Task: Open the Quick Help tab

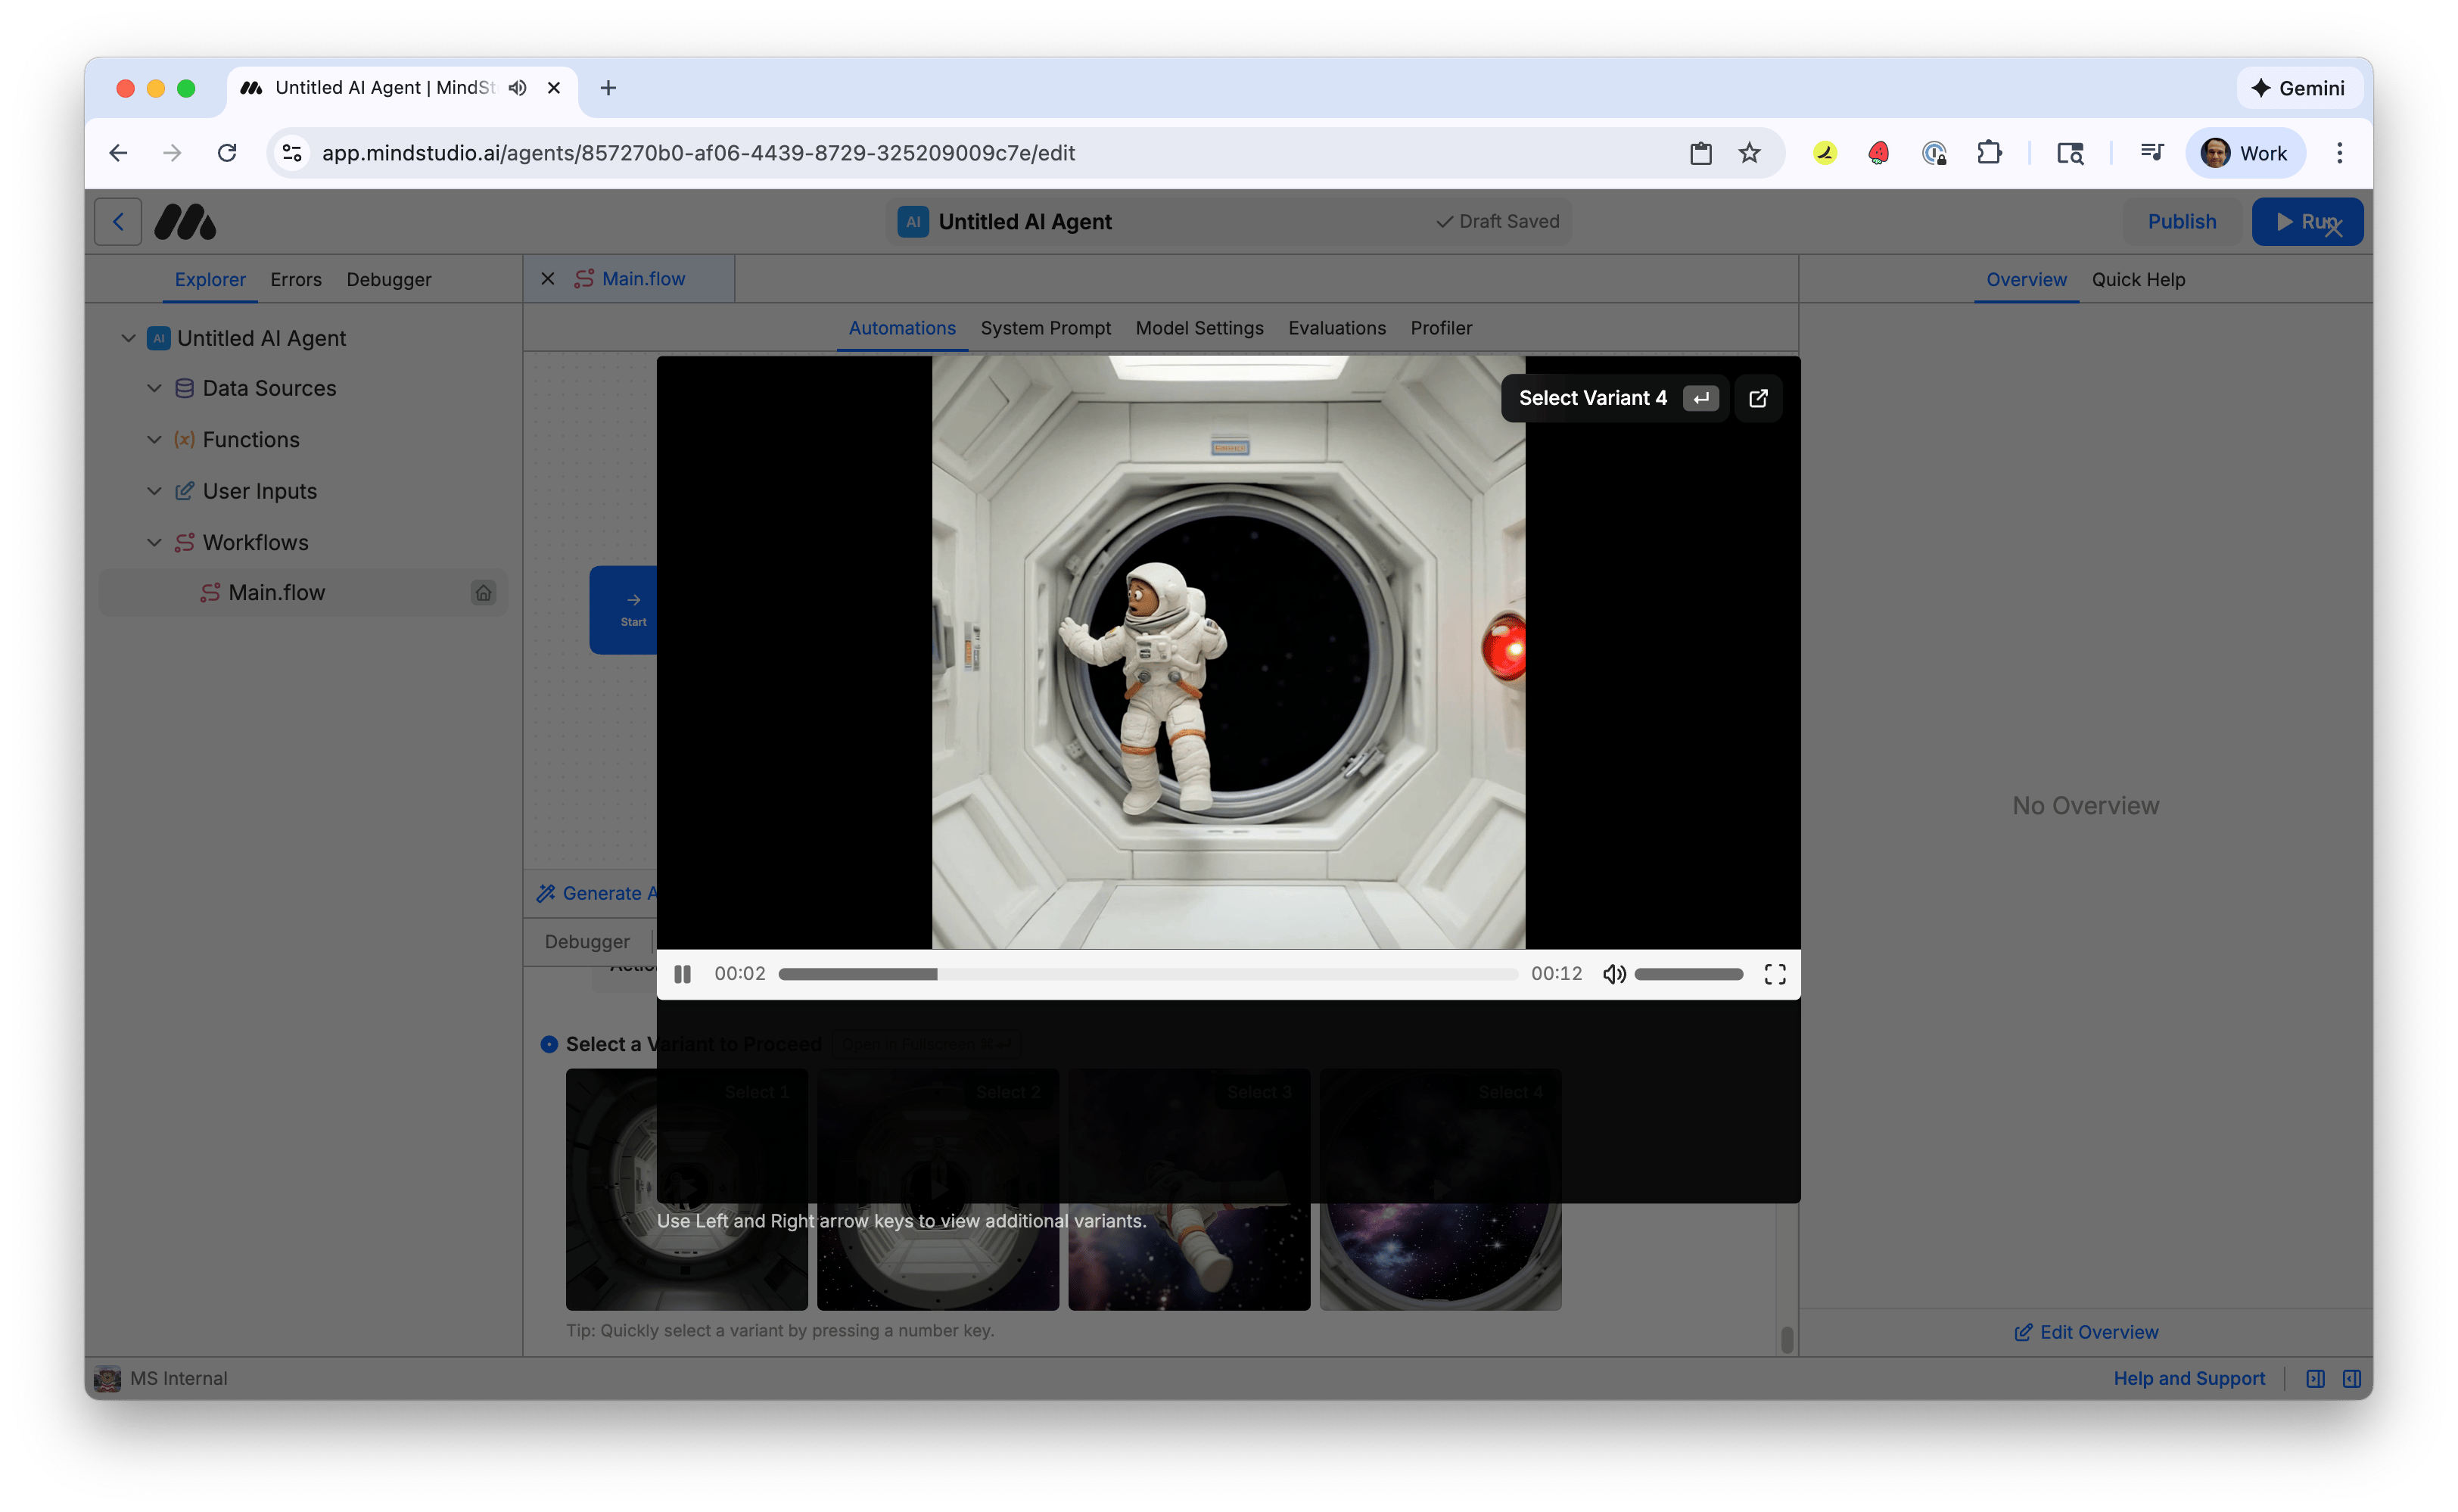Action: pyautogui.click(x=2138, y=279)
